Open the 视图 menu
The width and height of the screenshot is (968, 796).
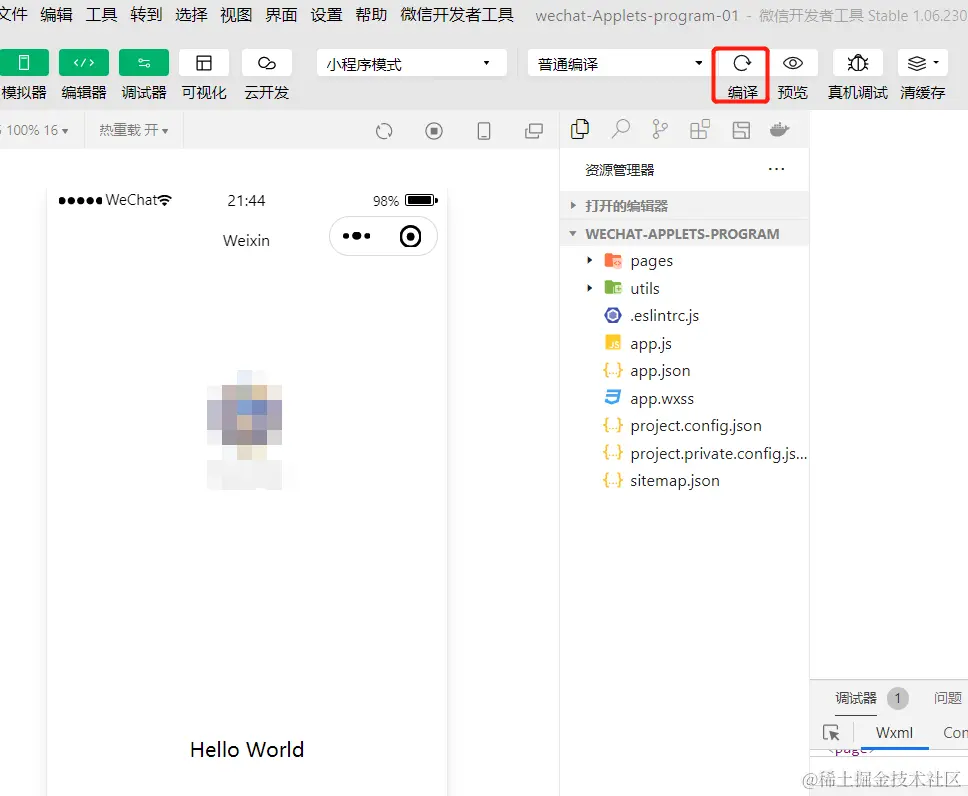click(x=236, y=14)
